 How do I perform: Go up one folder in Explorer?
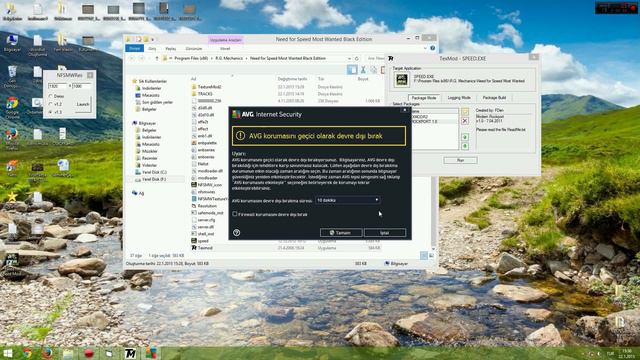[157, 58]
